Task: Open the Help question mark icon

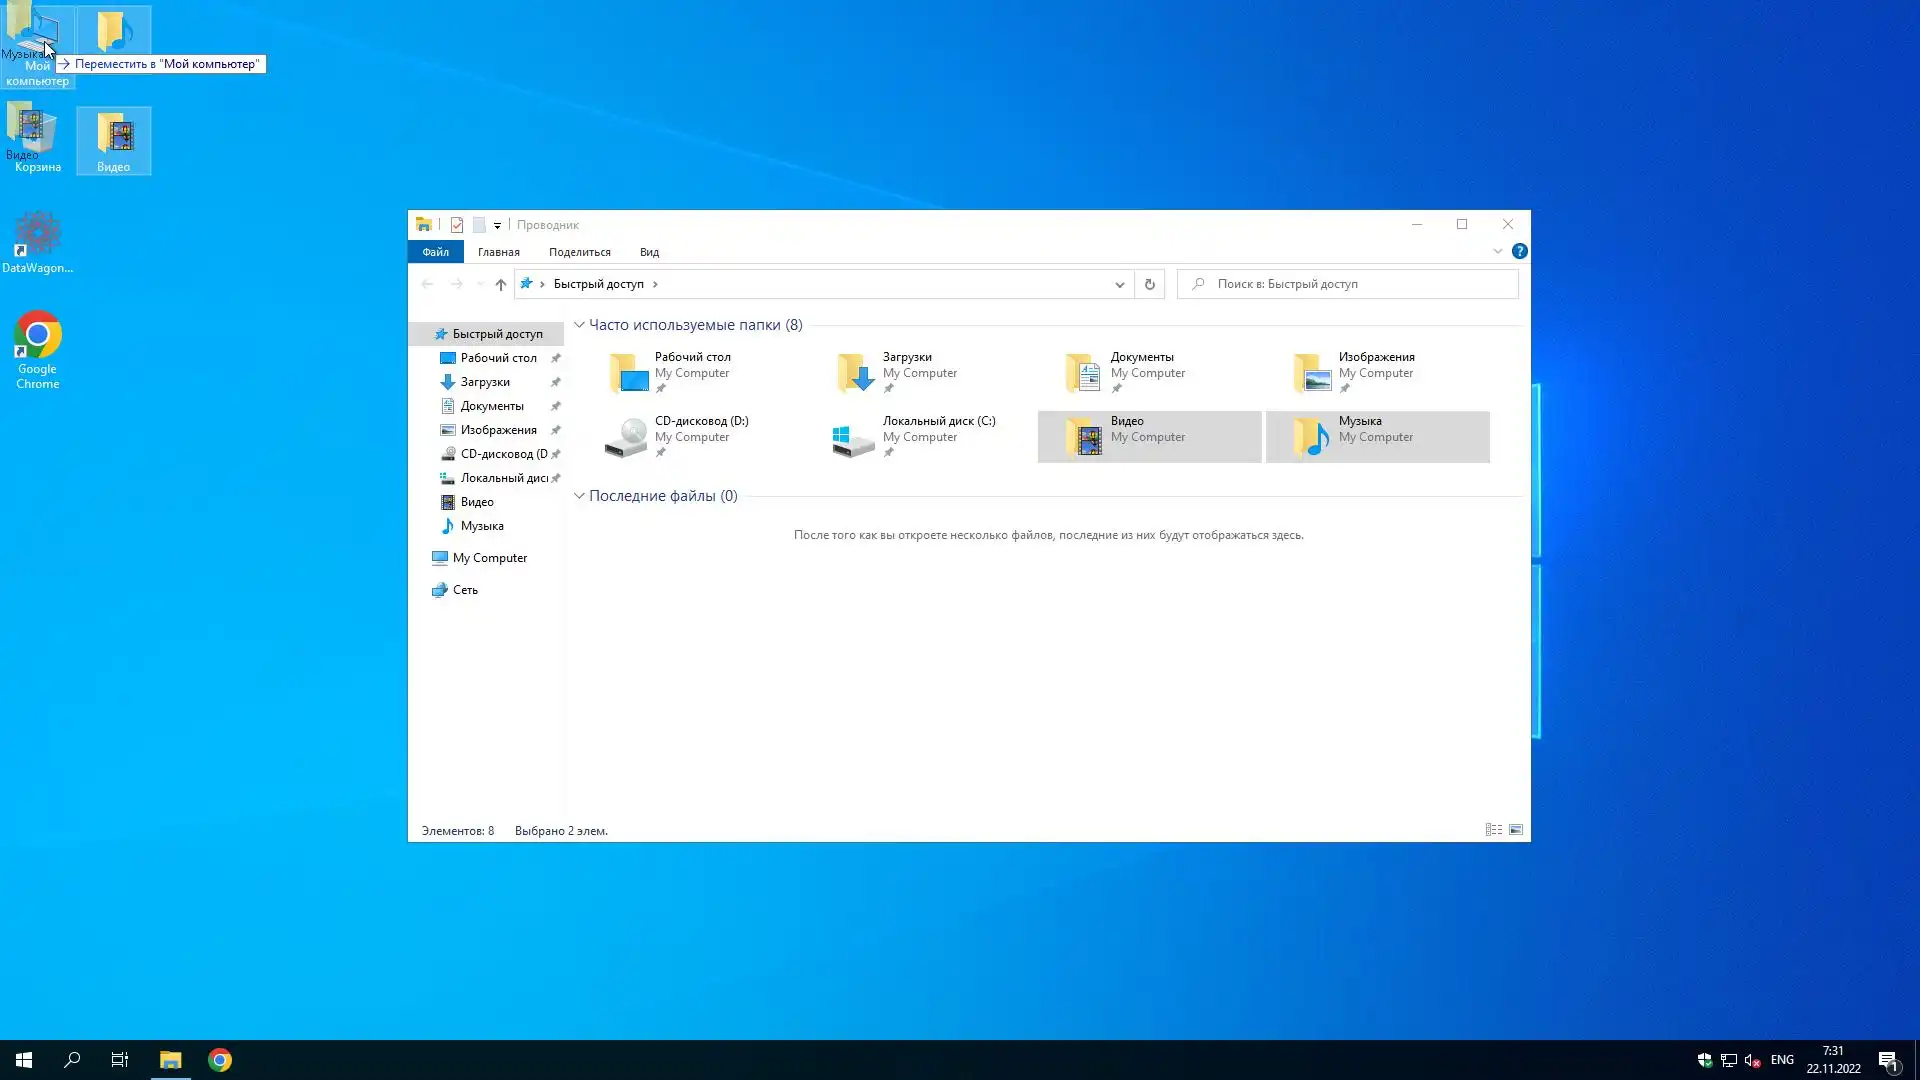Action: (x=1519, y=252)
